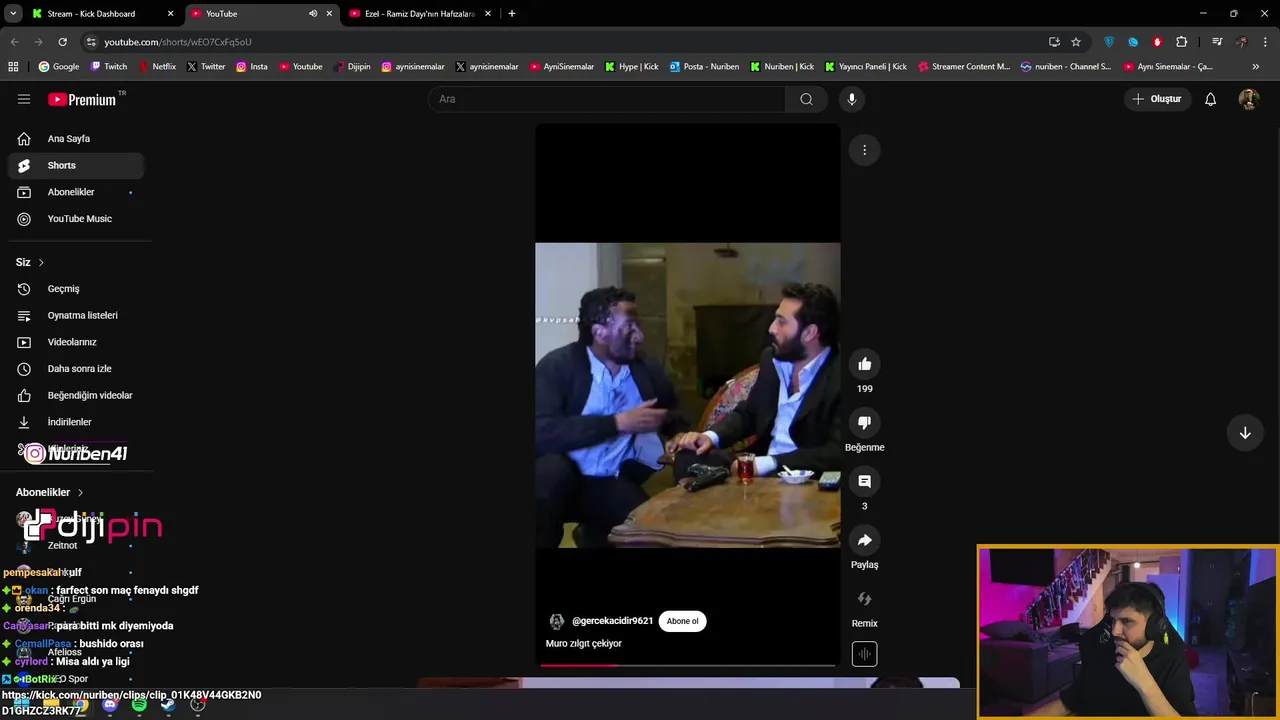Click the playing short video
The width and height of the screenshot is (1280, 720).
coord(688,395)
